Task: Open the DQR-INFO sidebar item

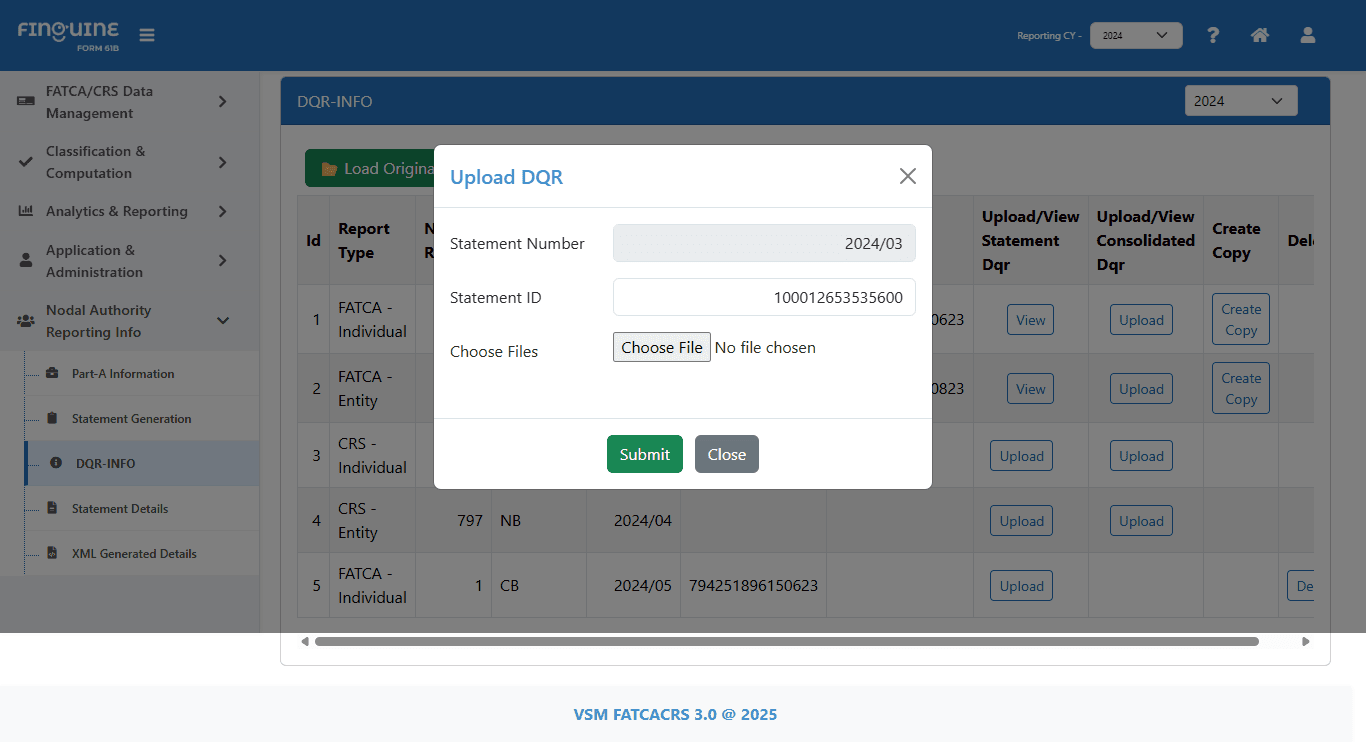Action: pyautogui.click(x=105, y=464)
